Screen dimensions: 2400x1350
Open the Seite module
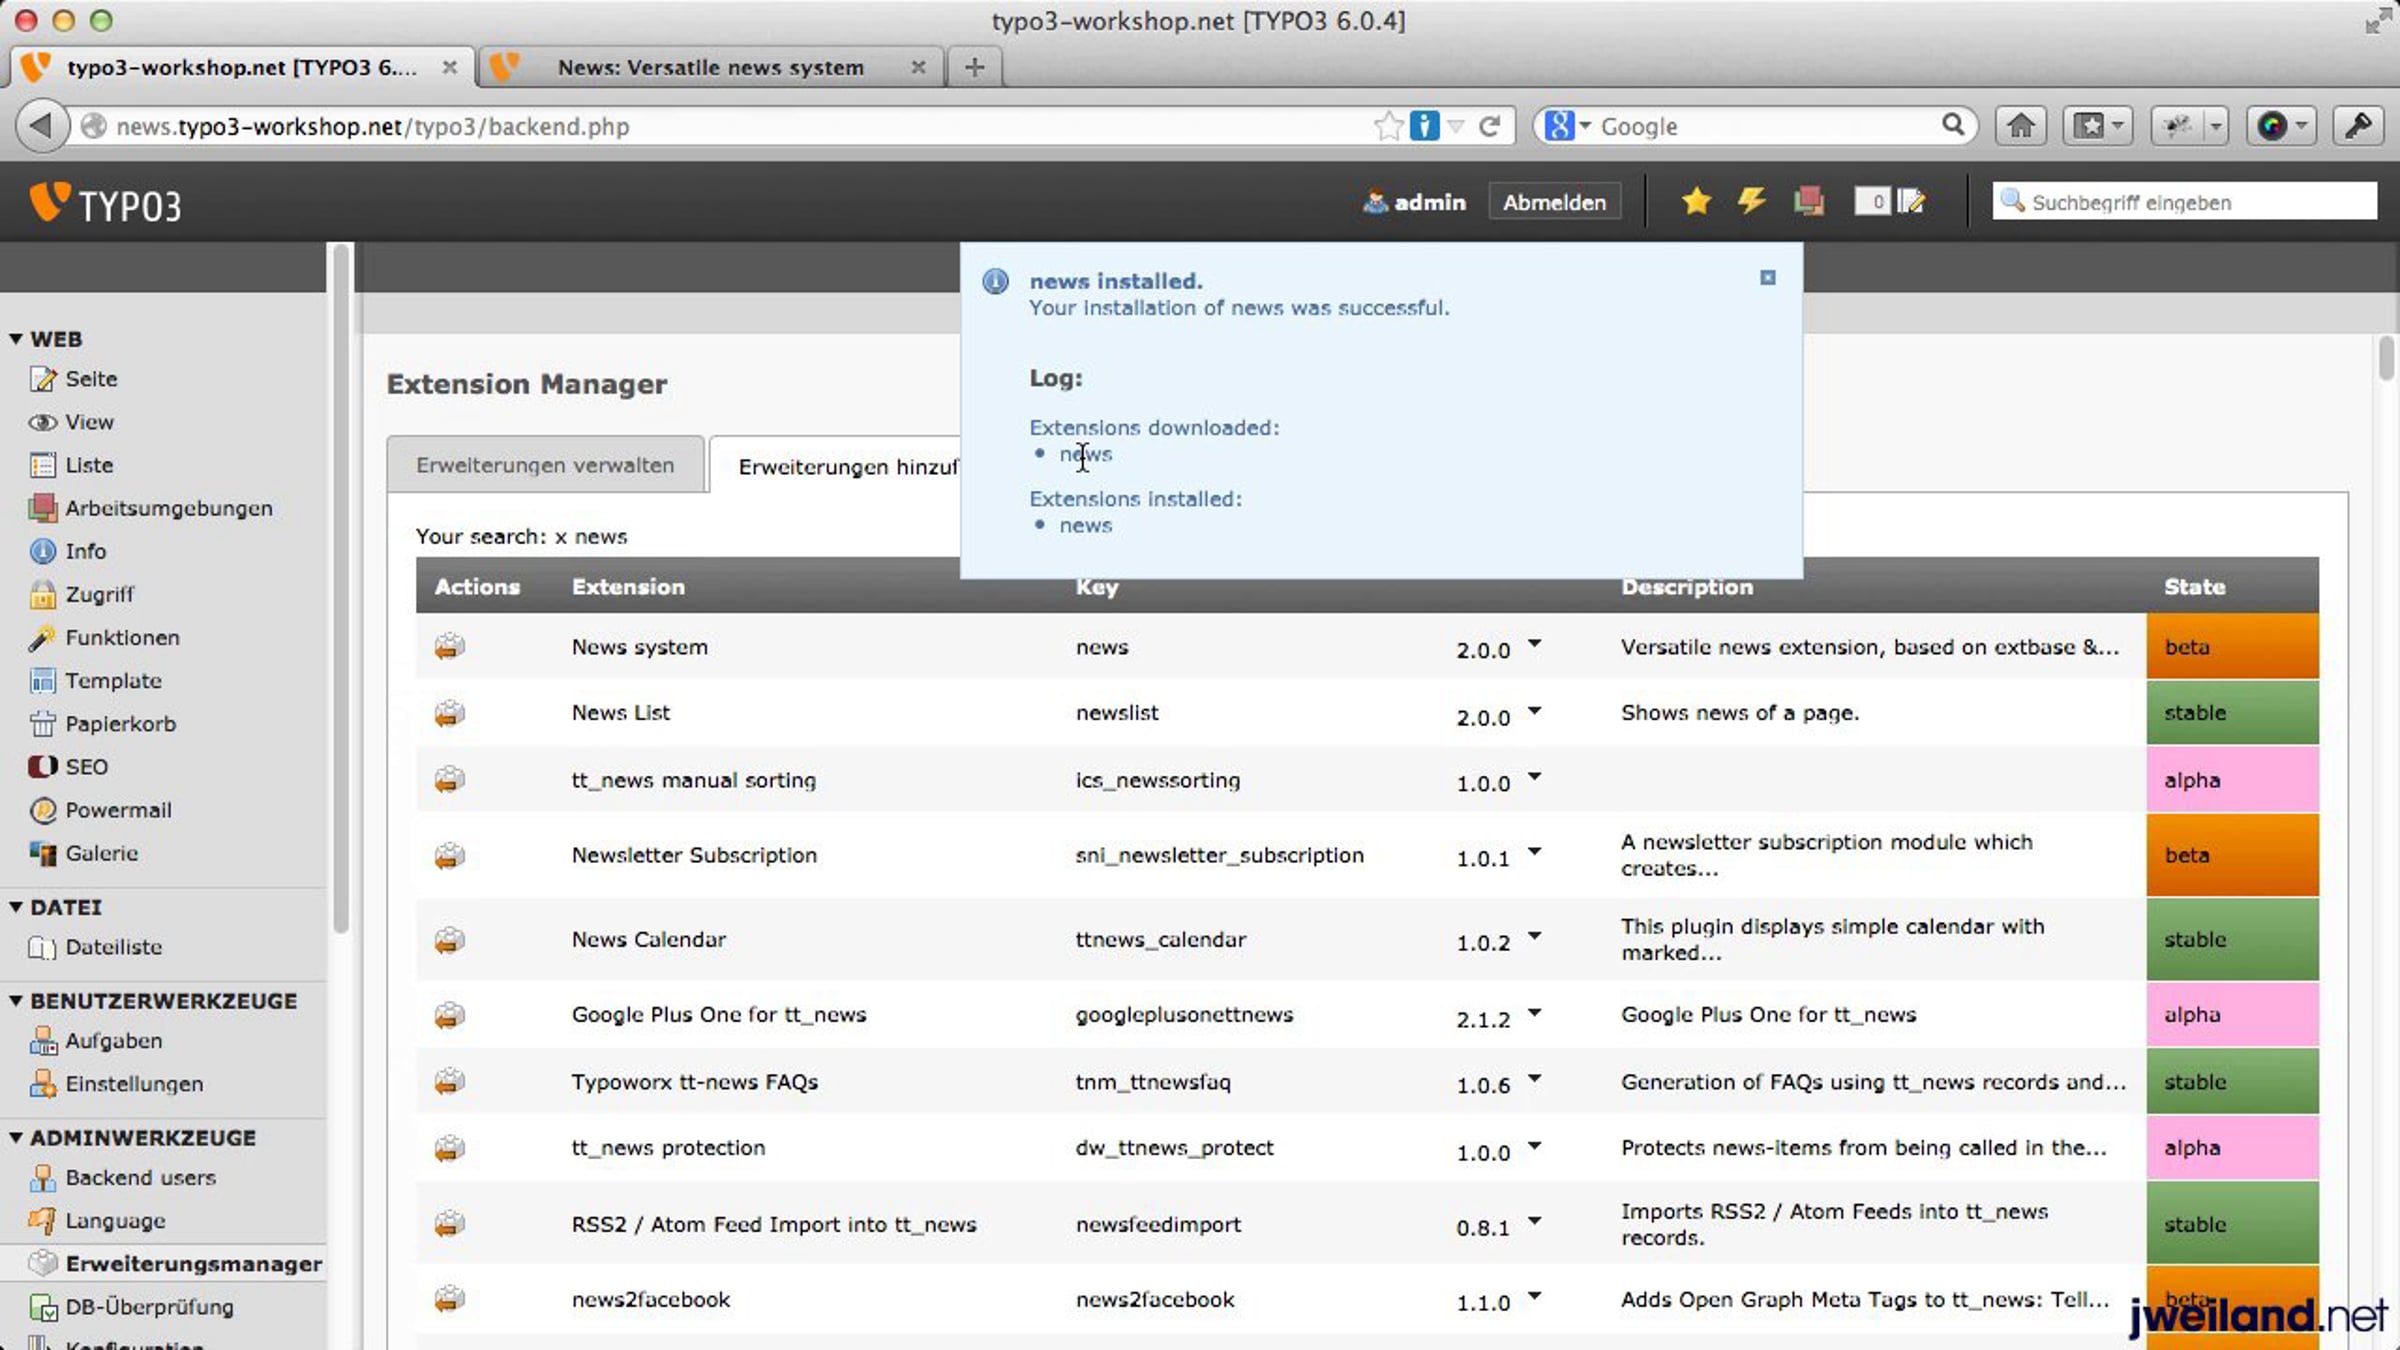point(91,379)
